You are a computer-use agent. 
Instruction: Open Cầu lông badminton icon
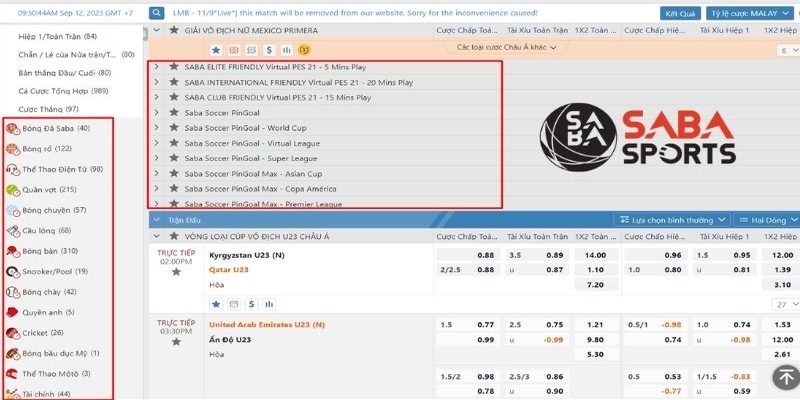tap(13, 231)
